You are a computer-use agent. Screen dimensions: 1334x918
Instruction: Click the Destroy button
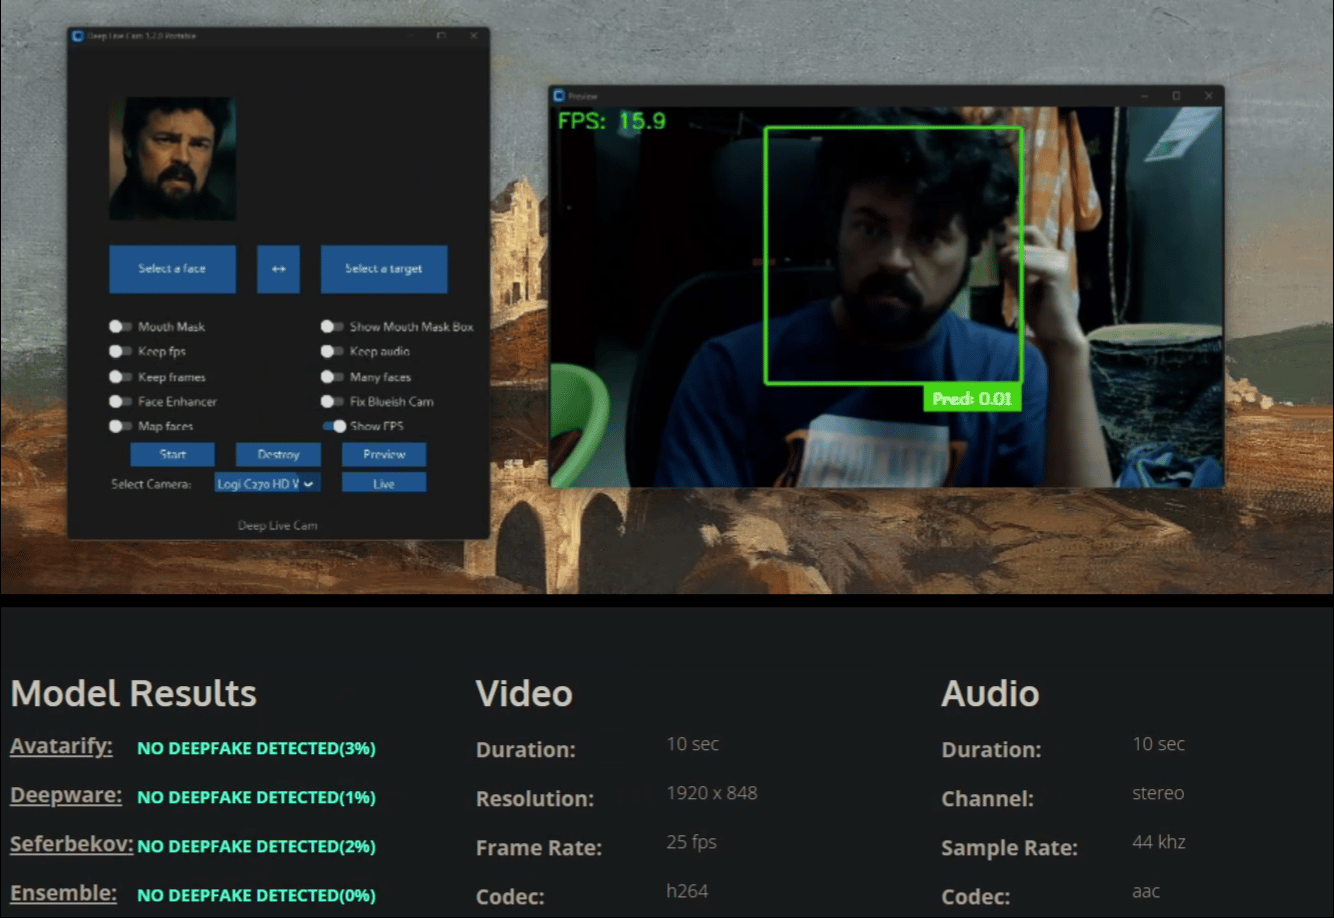point(278,455)
